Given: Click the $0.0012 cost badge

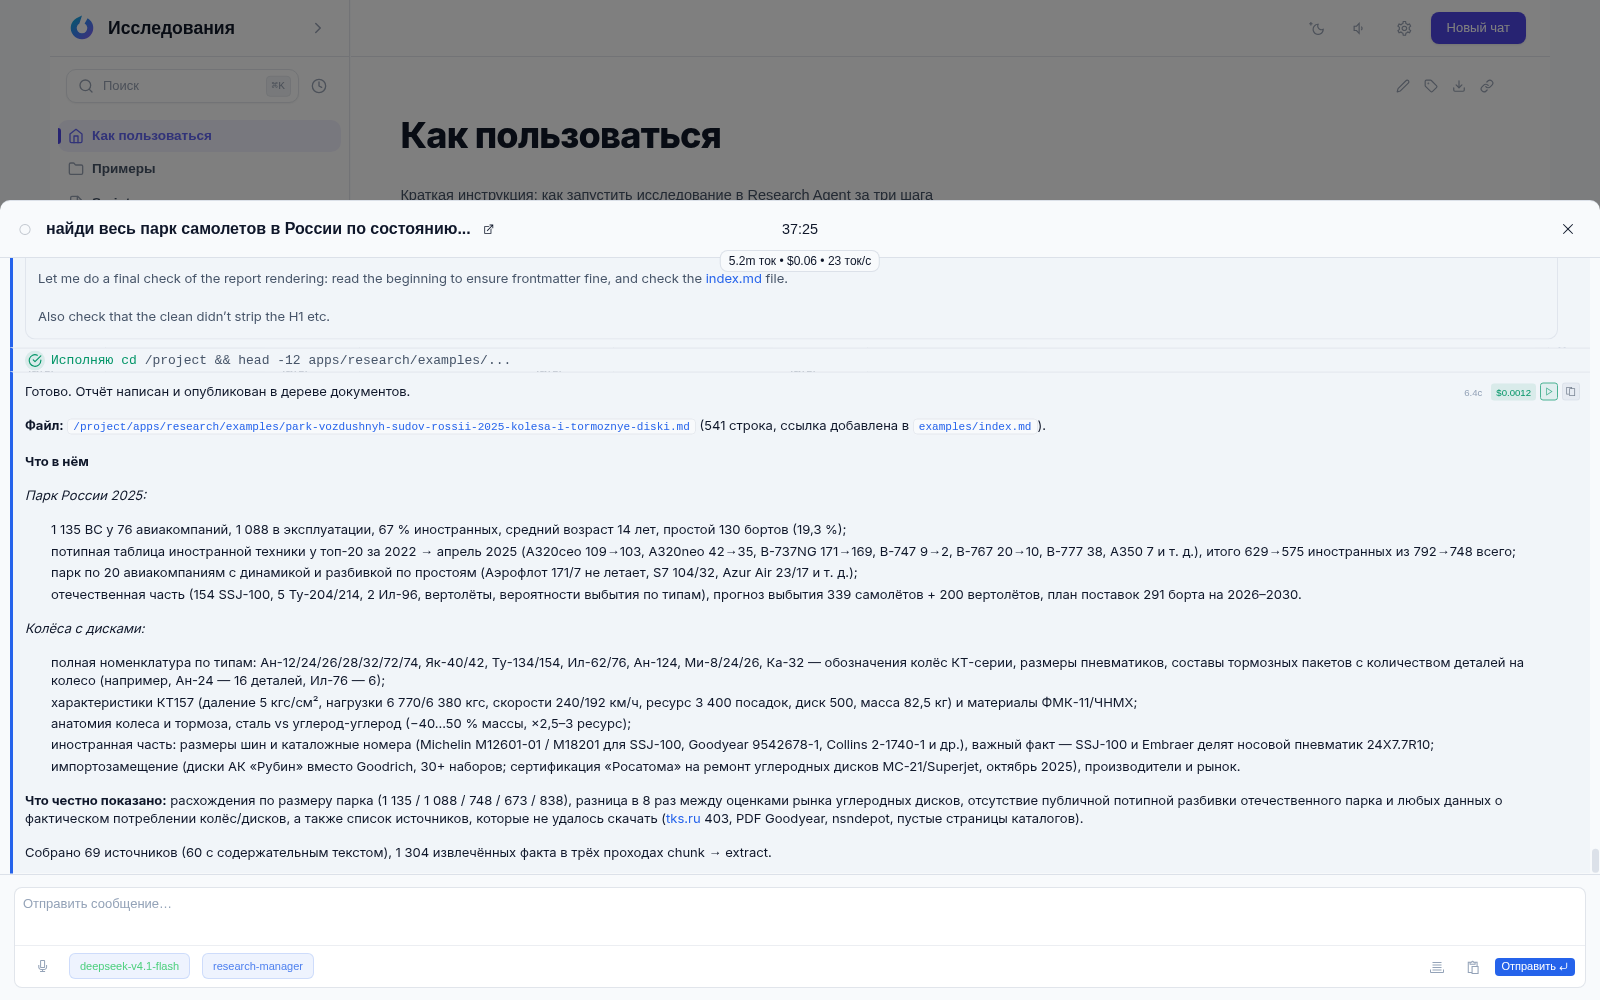Looking at the screenshot, I should coord(1513,392).
